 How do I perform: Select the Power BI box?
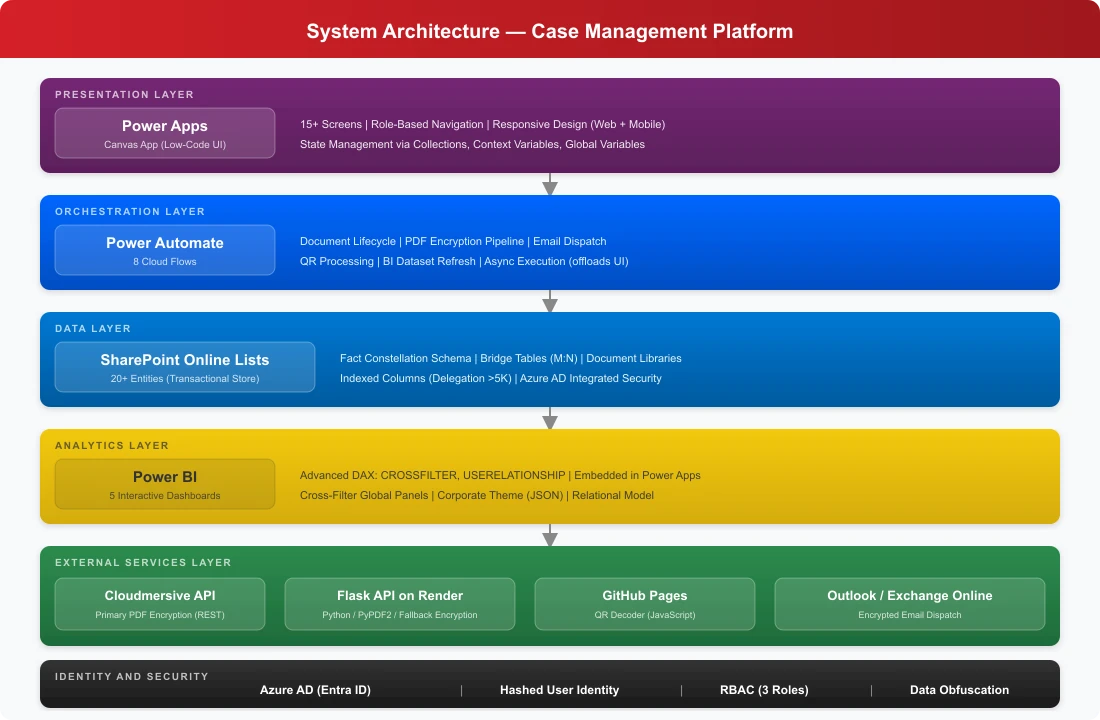coord(165,484)
